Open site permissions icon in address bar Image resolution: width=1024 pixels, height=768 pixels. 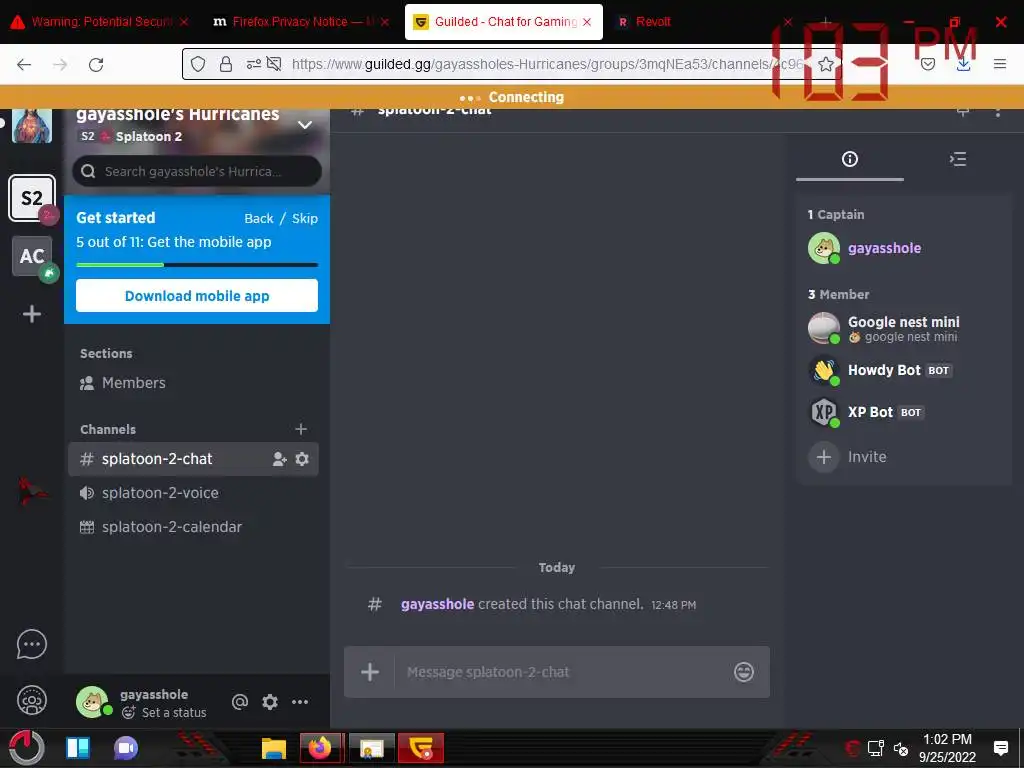253,64
